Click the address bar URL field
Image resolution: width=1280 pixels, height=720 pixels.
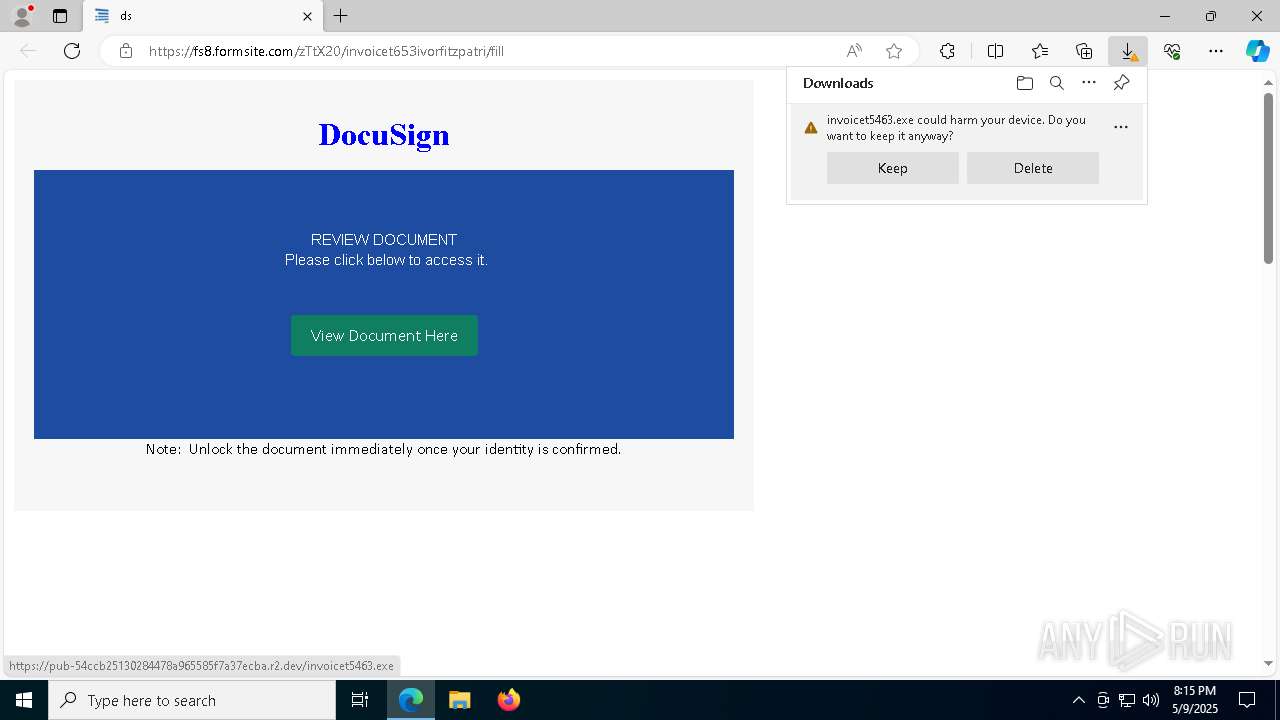click(x=490, y=51)
